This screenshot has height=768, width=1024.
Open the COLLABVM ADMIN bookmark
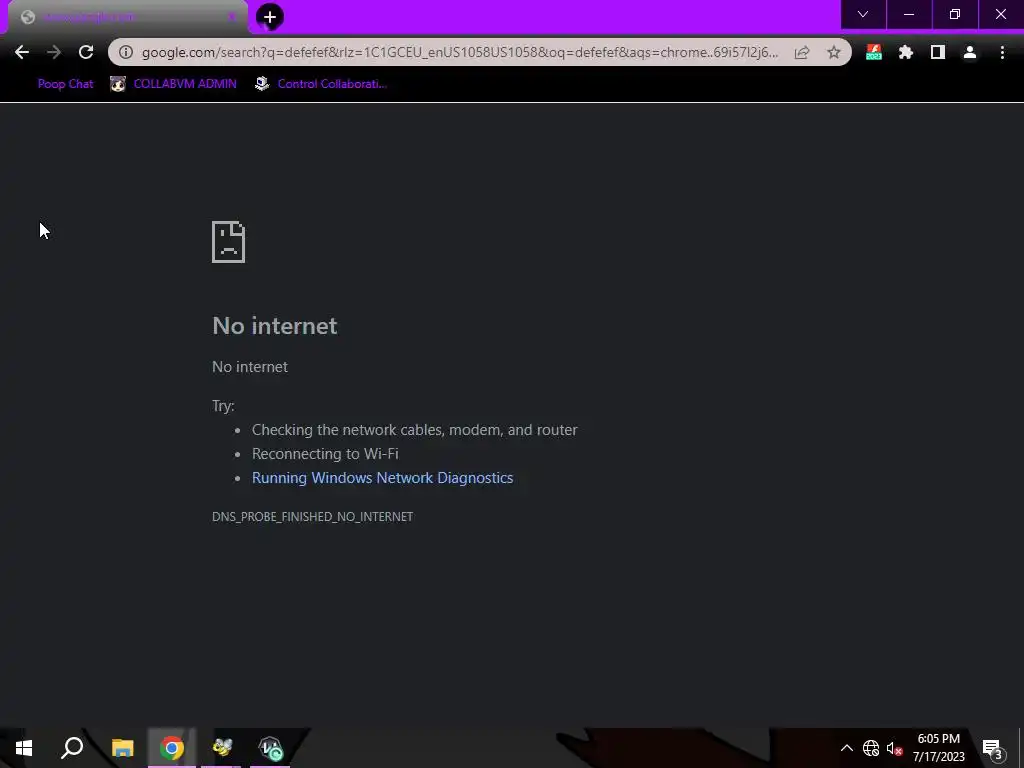click(173, 84)
